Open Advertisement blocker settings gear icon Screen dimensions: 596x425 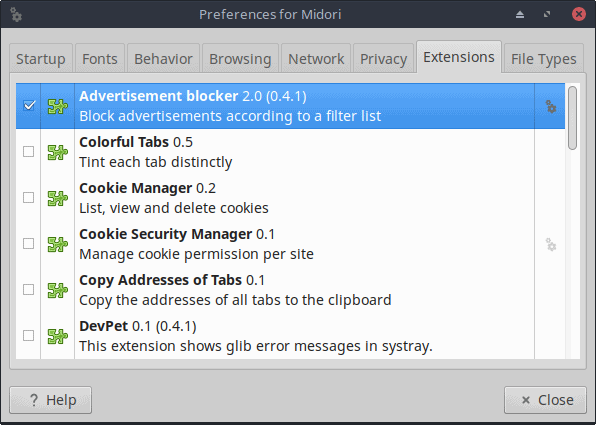[551, 106]
